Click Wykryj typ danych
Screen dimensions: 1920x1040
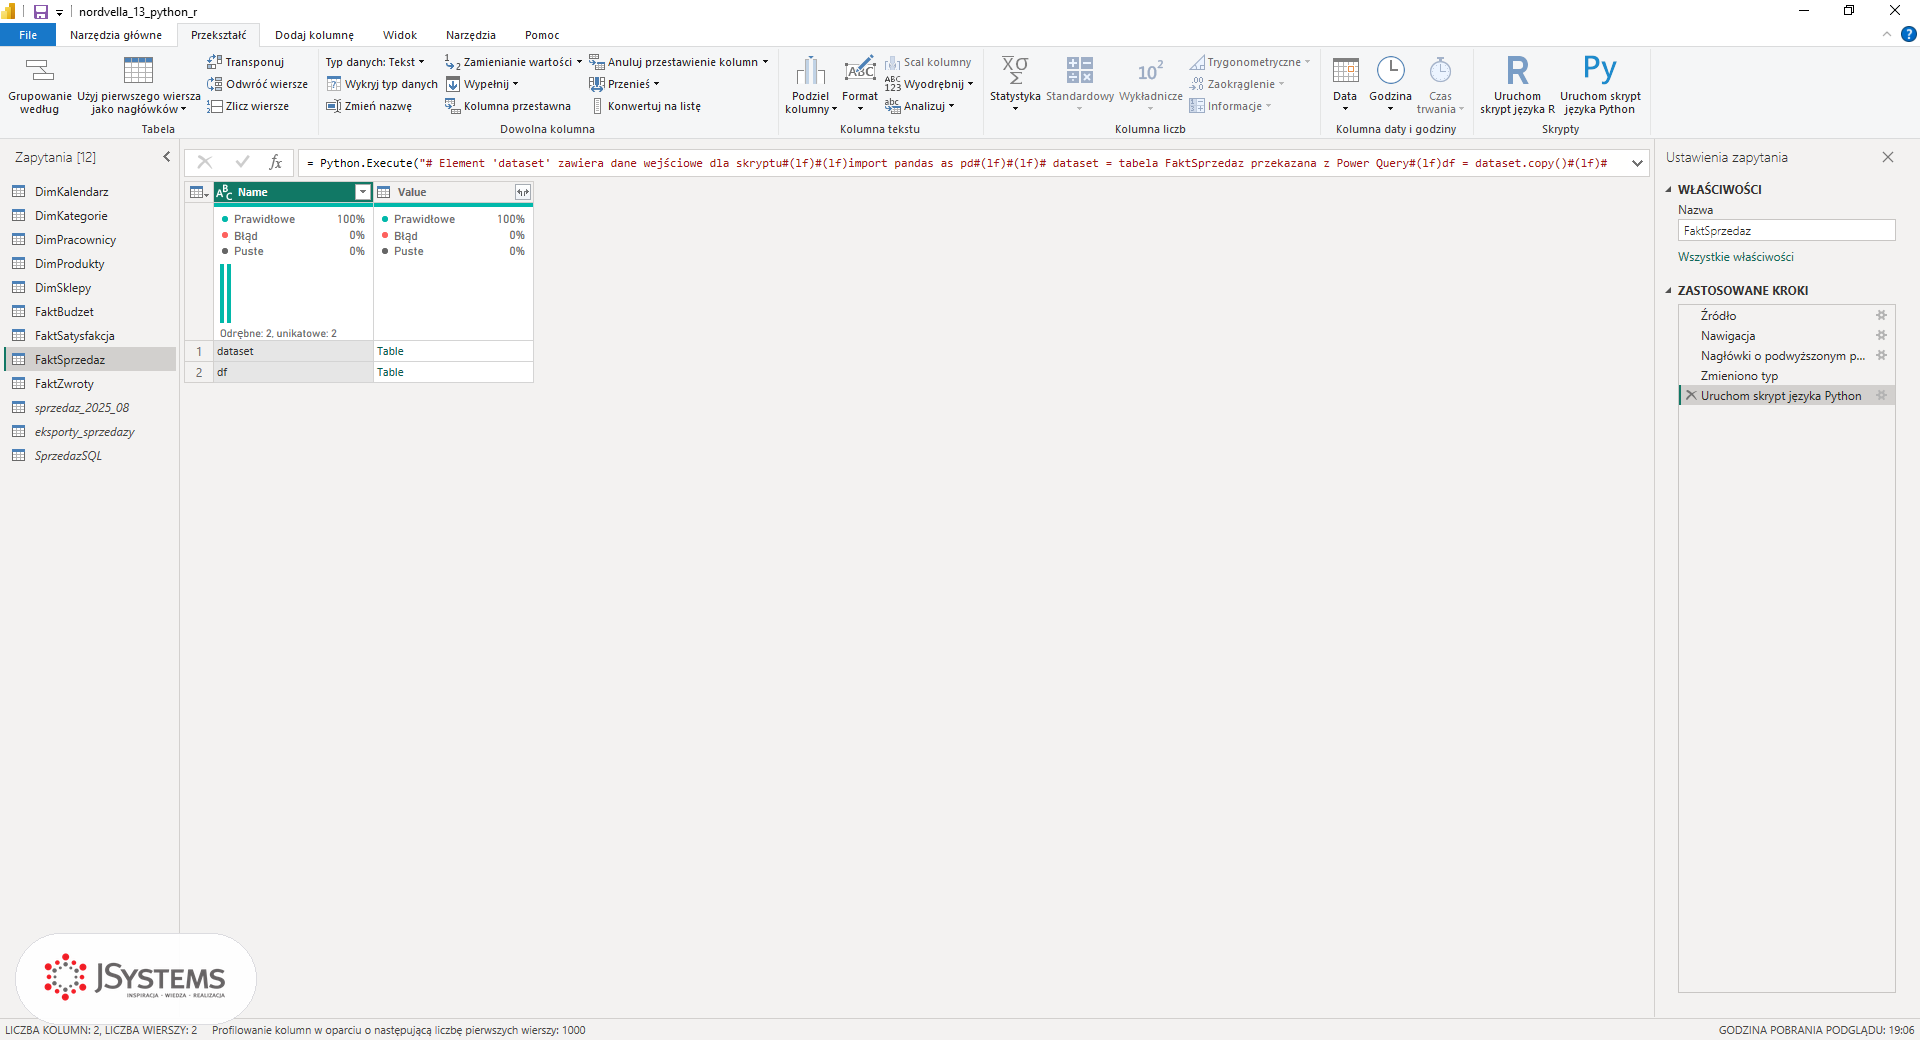pyautogui.click(x=382, y=84)
